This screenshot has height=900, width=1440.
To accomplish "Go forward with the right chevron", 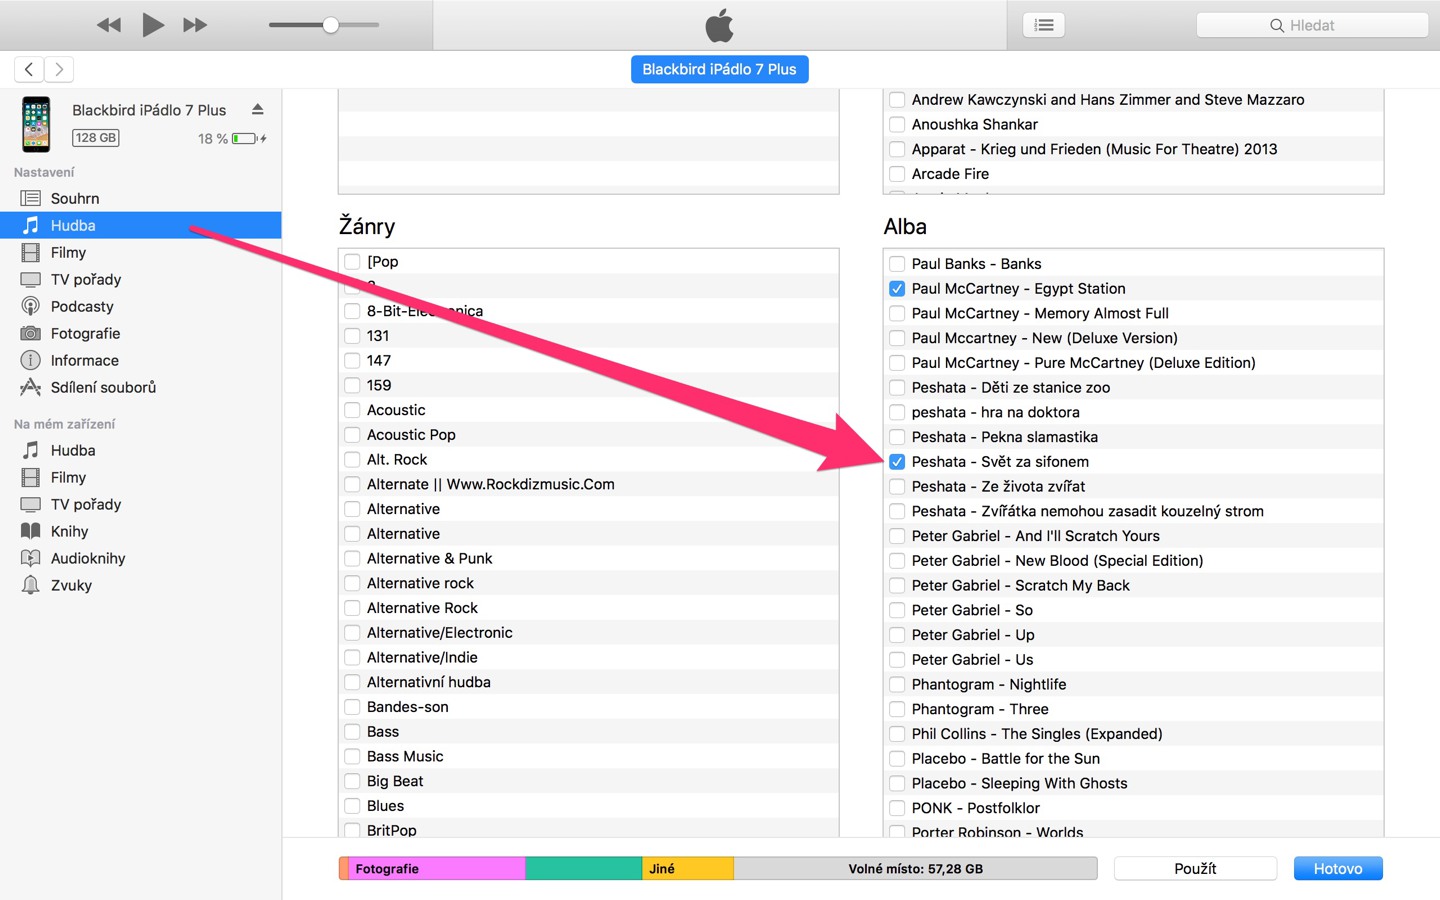I will tap(59, 69).
